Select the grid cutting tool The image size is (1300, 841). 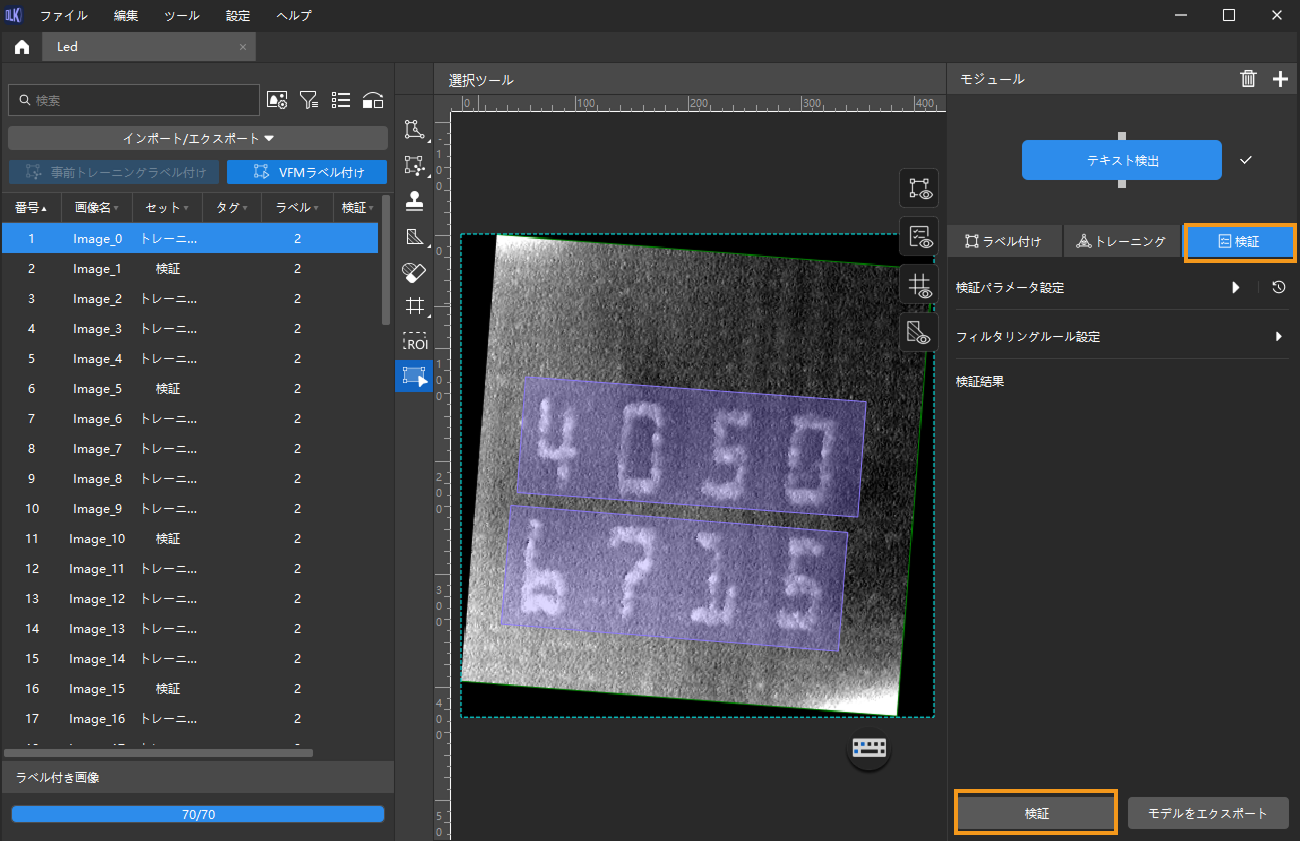pos(414,306)
